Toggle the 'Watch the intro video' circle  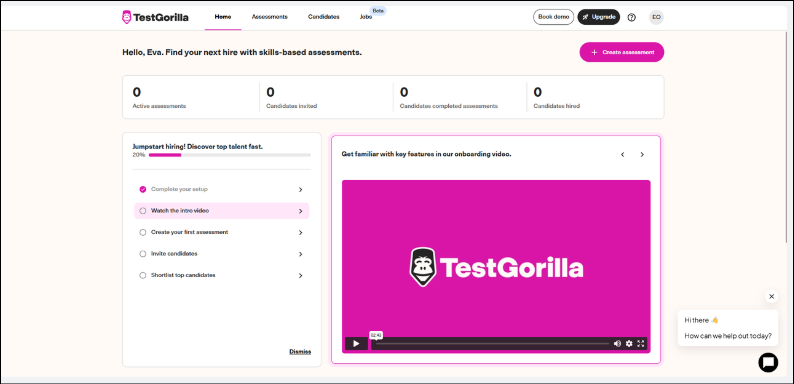143,211
